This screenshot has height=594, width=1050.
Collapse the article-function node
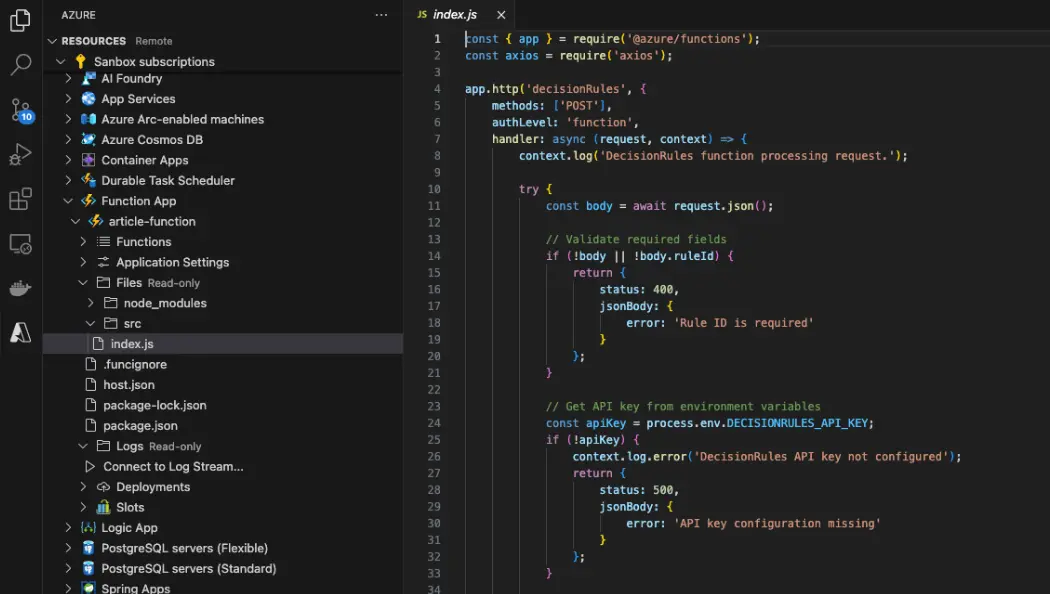pos(76,221)
